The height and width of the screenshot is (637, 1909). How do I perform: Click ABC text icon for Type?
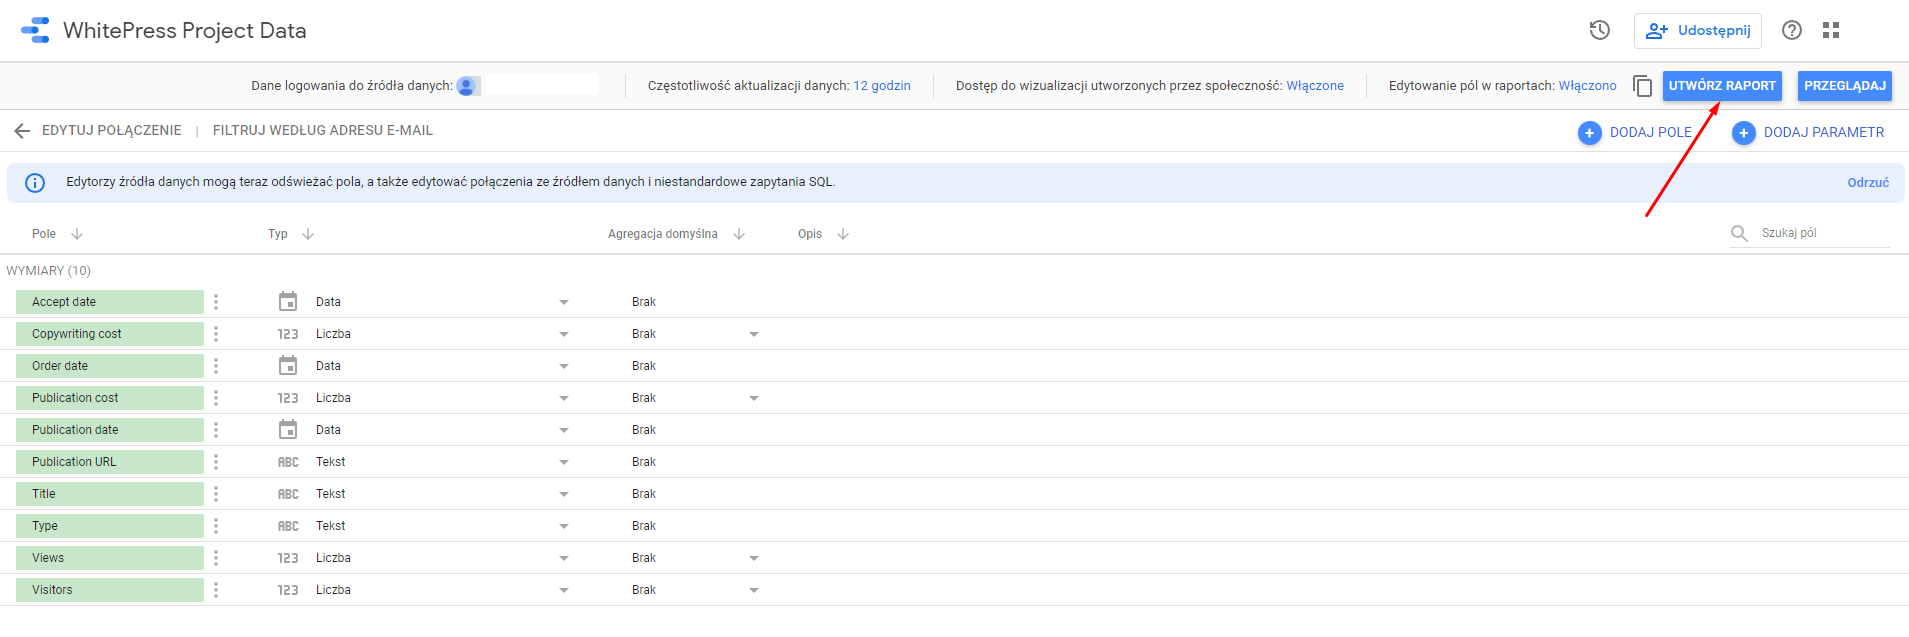coord(288,526)
